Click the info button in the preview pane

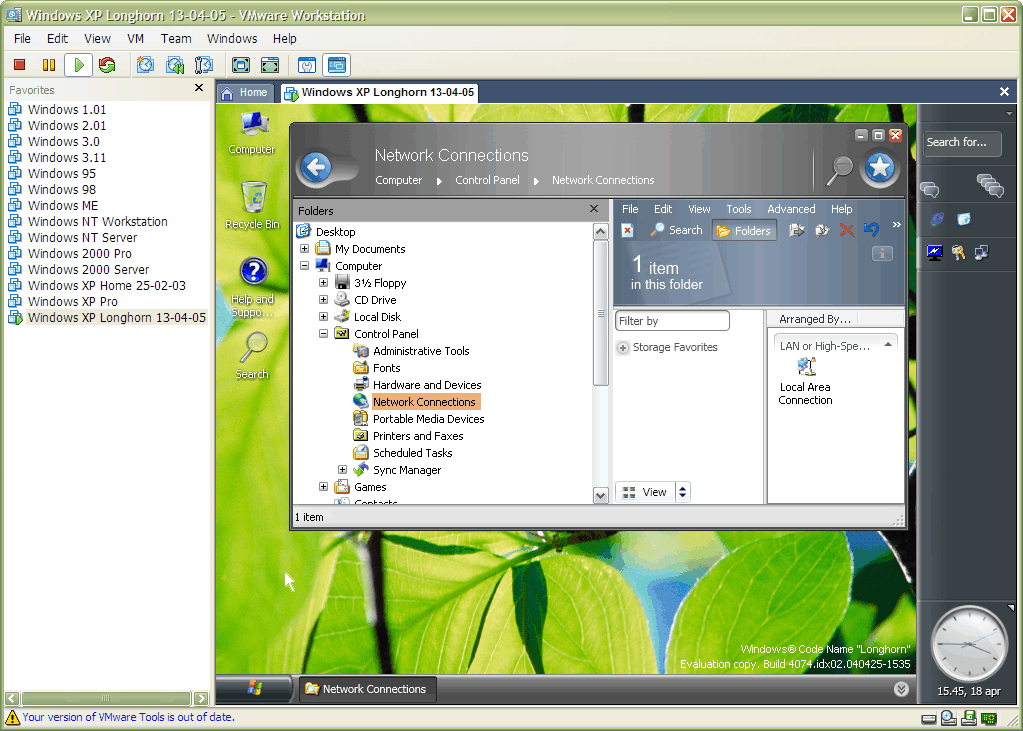tap(882, 254)
